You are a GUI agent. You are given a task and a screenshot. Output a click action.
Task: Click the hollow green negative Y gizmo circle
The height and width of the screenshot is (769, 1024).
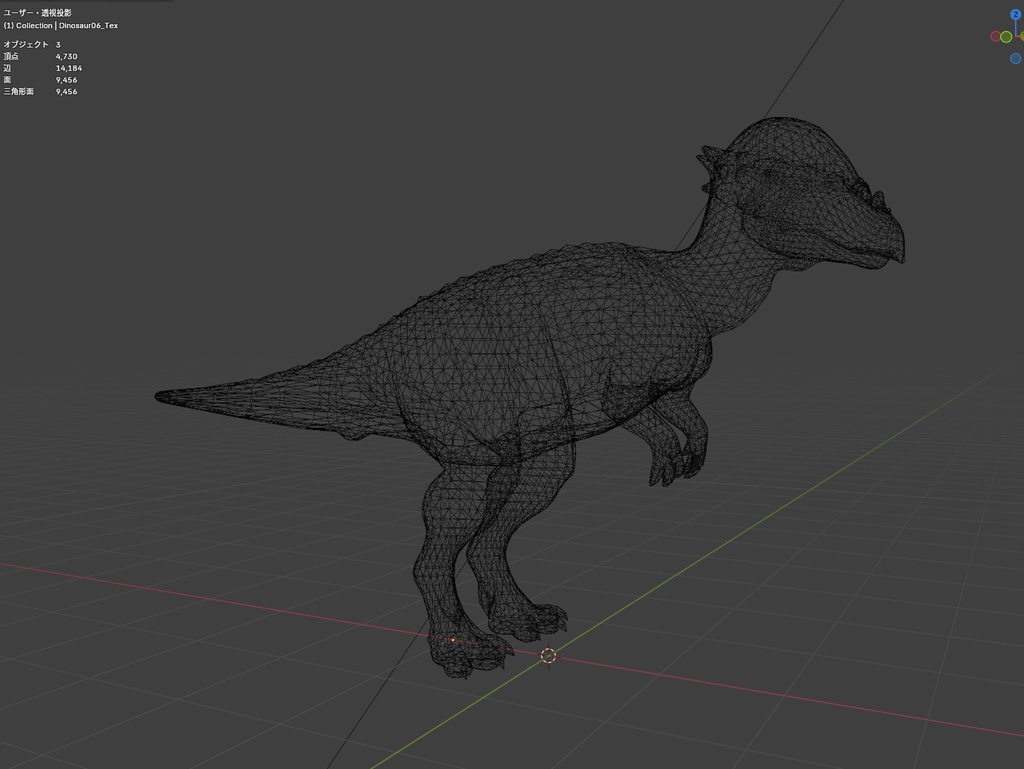[1006, 37]
